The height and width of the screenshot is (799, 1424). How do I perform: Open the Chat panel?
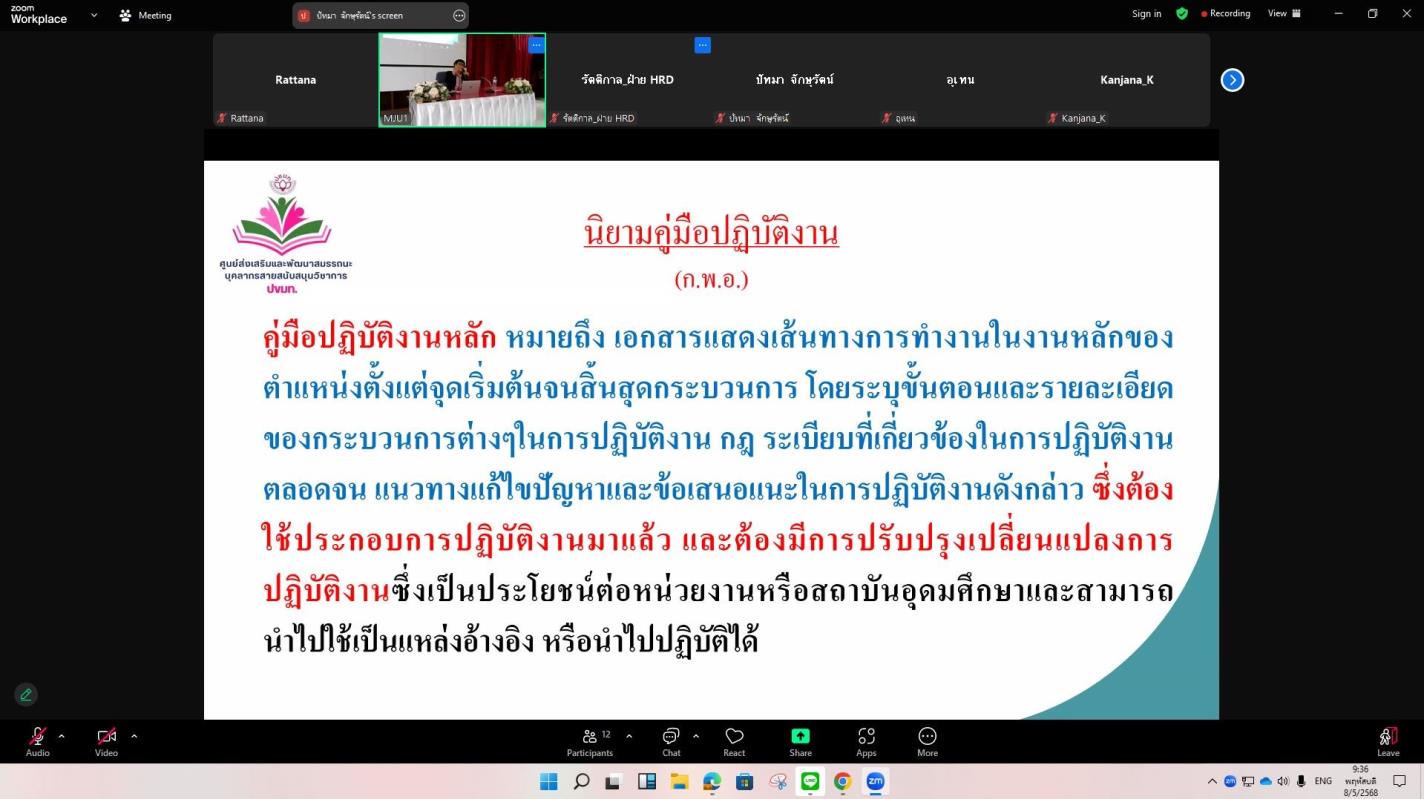pyautogui.click(x=671, y=741)
